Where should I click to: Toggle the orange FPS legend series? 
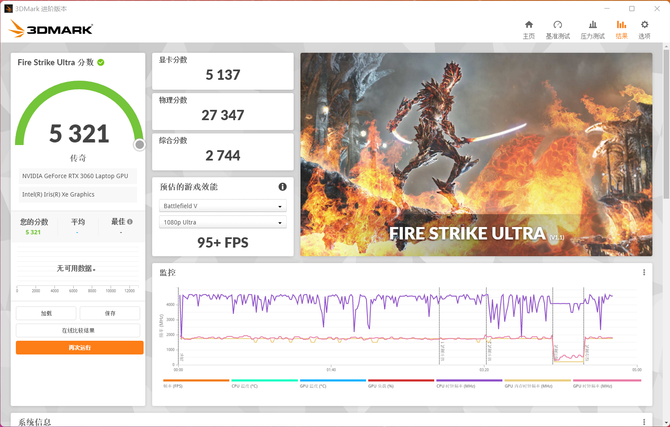pos(196,383)
